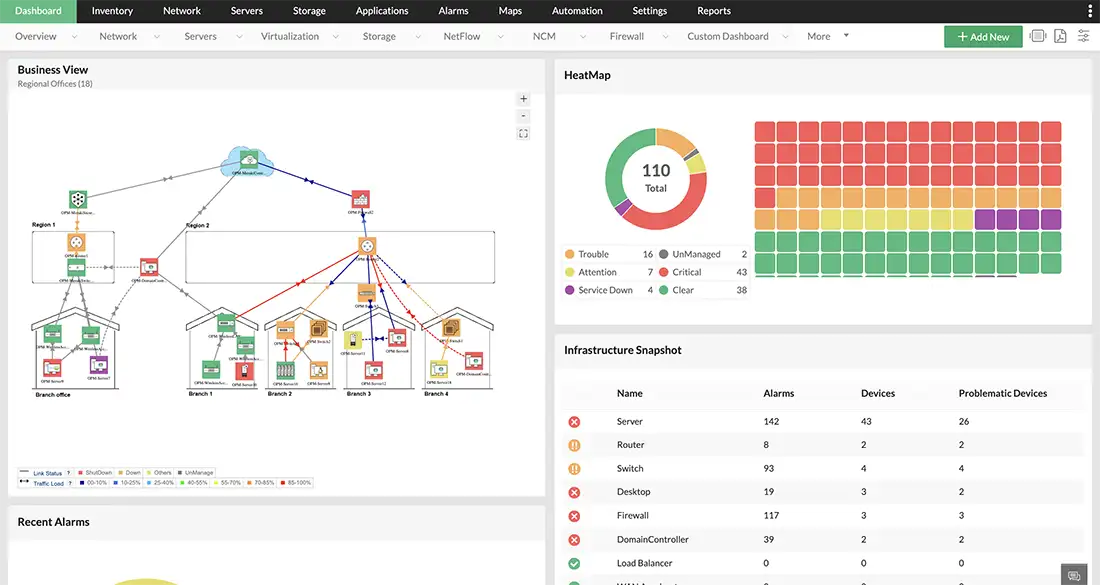The image size is (1100, 585).
Task: Expand Business View to fullscreen
Action: click(523, 132)
